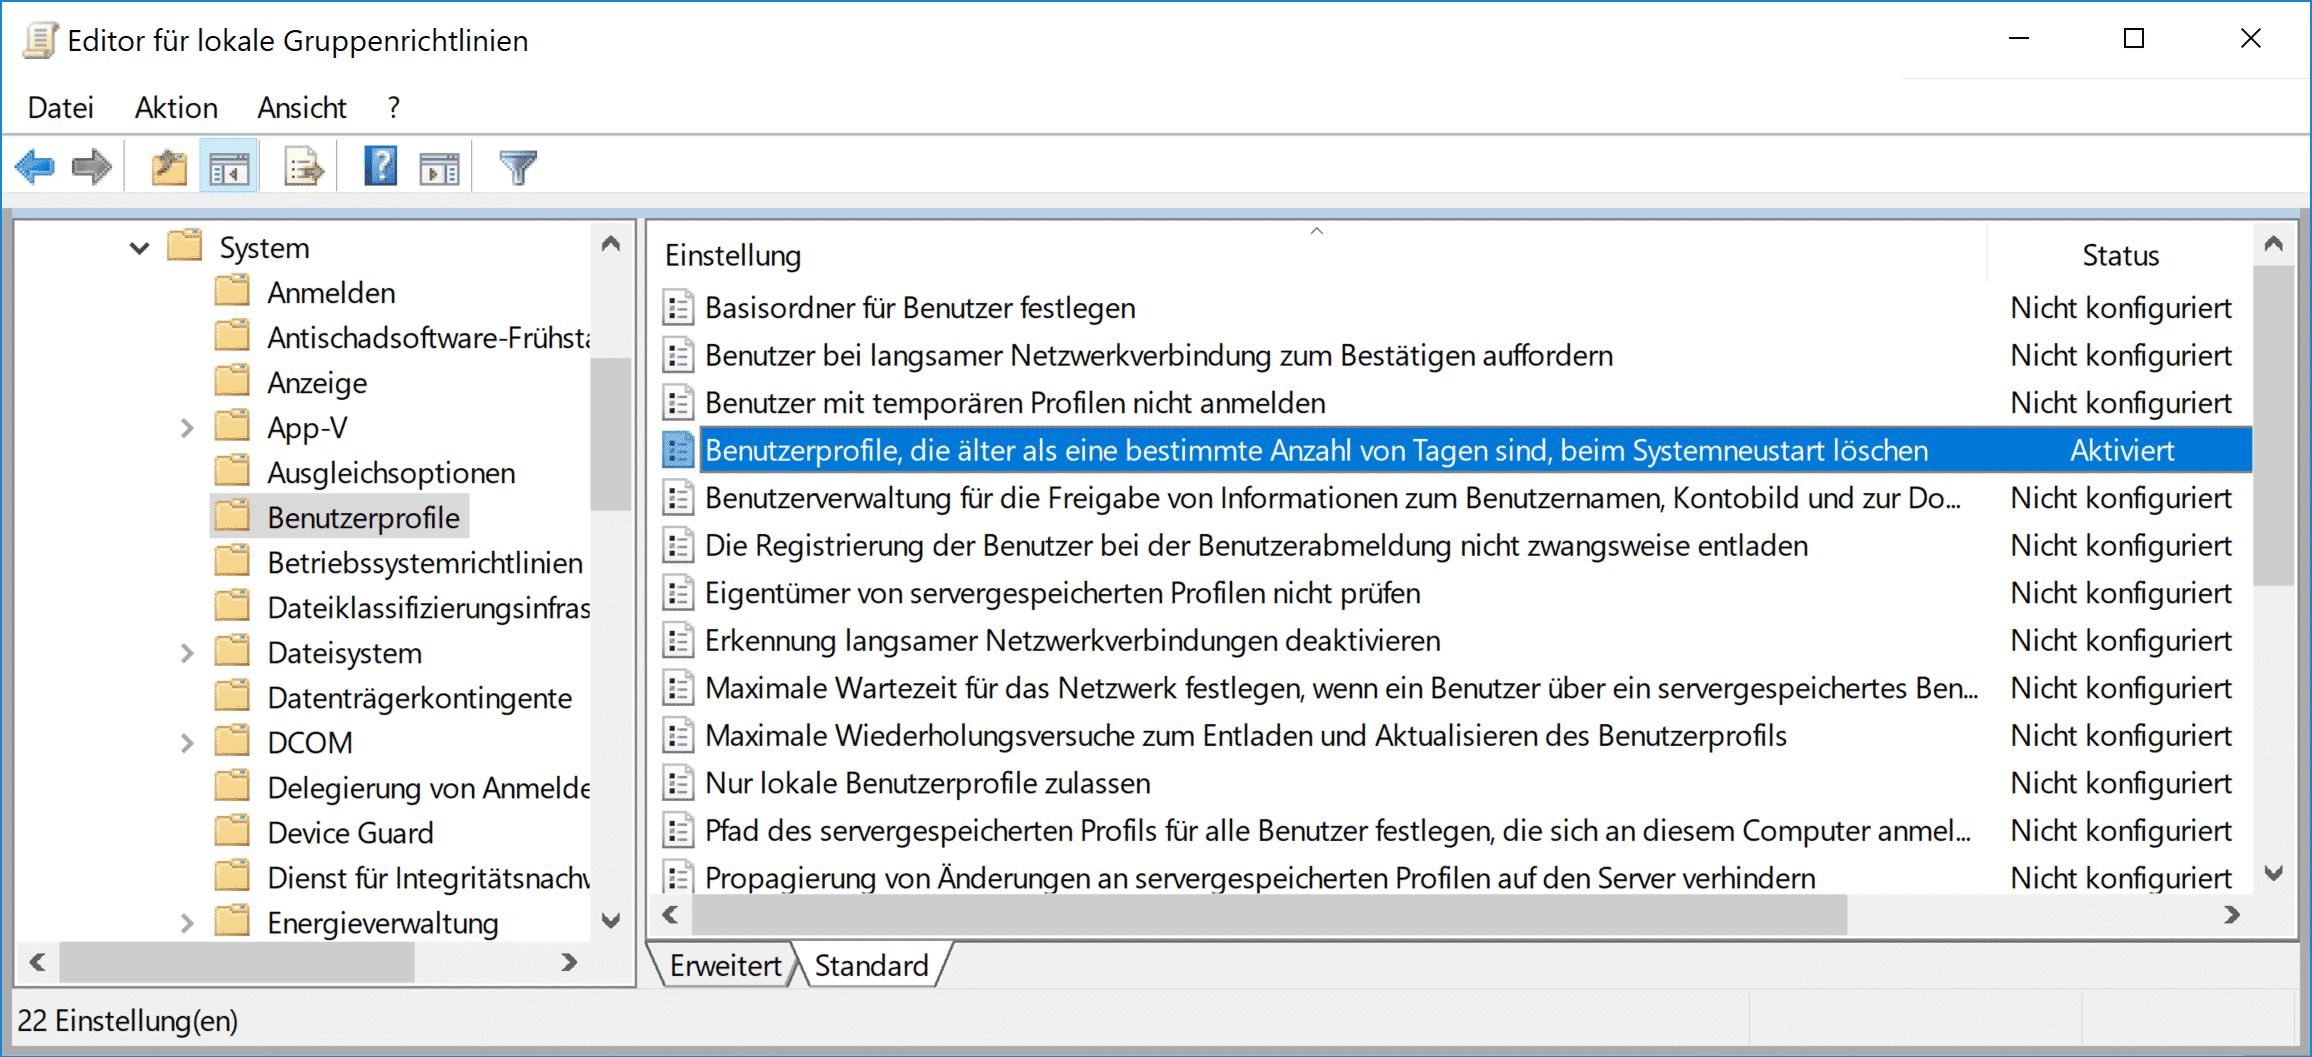Click tree pane scroll right arrow

pos(569,962)
